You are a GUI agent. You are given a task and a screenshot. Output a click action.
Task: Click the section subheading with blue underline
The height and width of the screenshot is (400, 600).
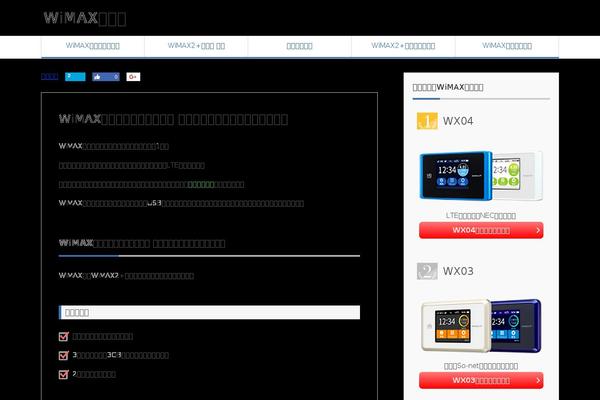(142, 243)
